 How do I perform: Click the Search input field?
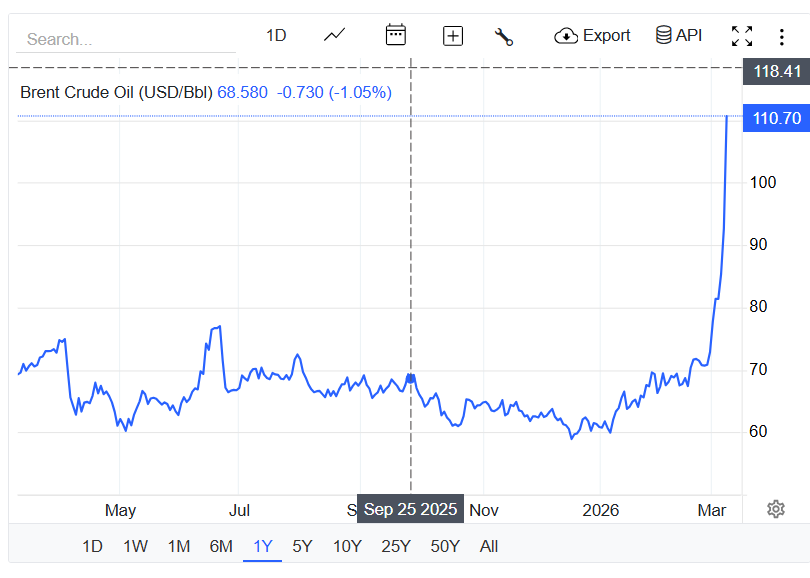pos(125,39)
